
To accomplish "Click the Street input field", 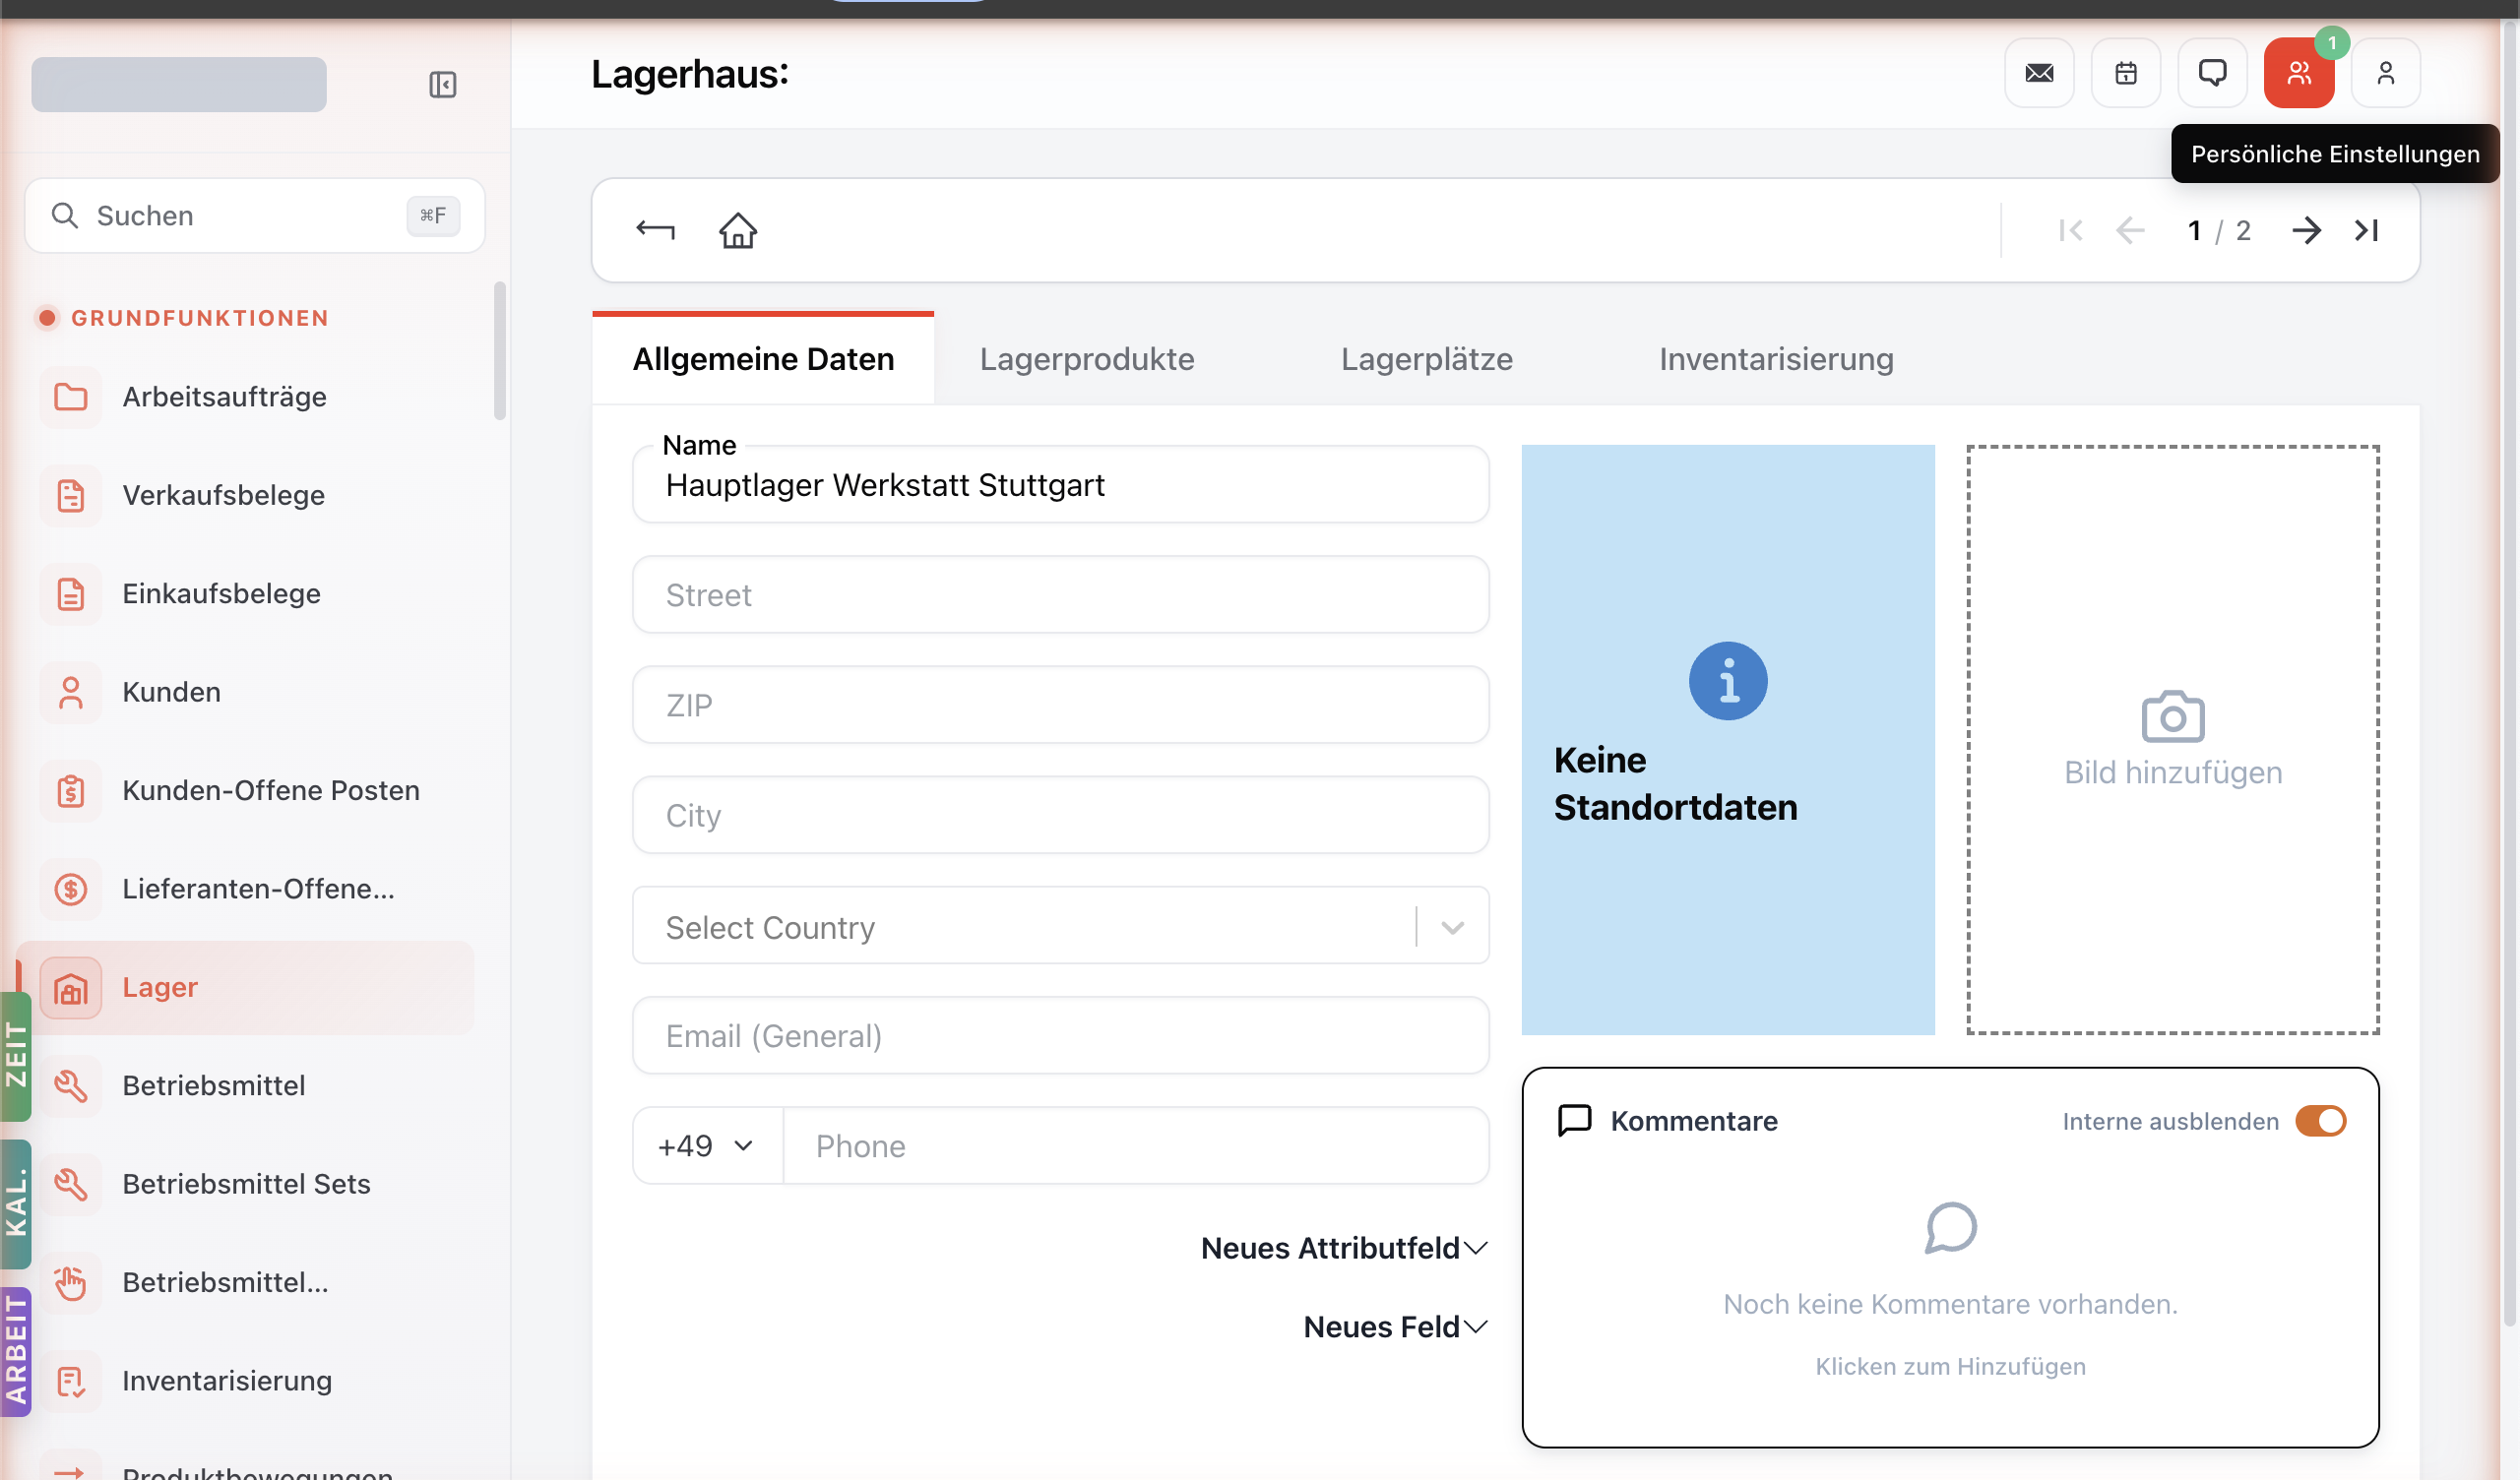I will pyautogui.click(x=1061, y=595).
